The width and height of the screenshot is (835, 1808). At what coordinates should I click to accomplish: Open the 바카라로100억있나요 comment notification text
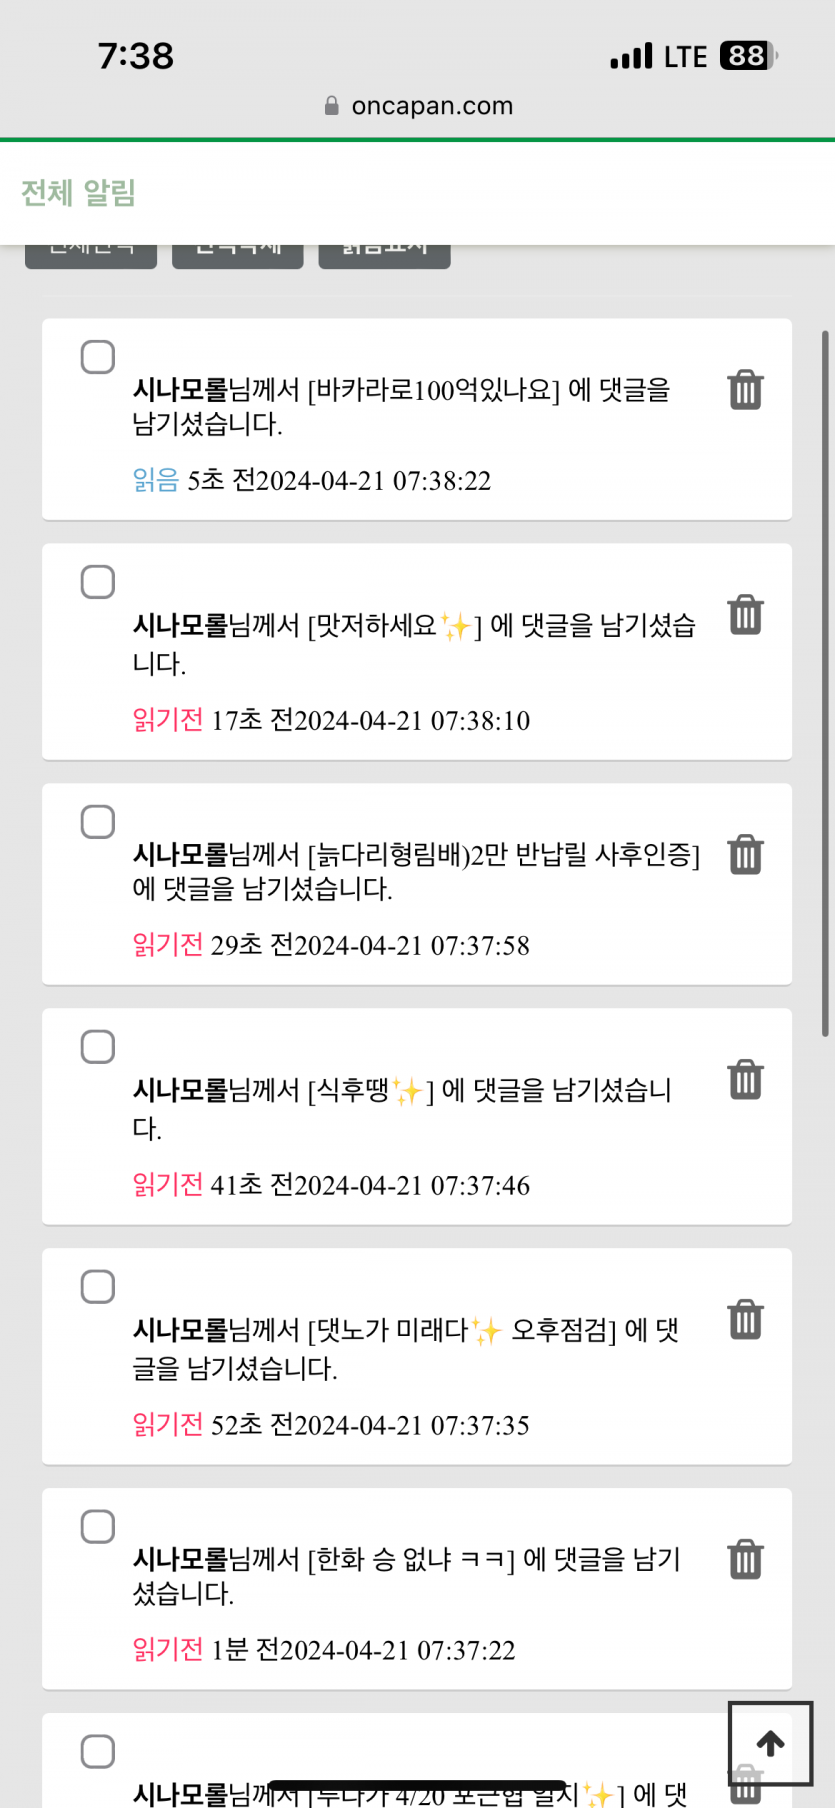[401, 406]
